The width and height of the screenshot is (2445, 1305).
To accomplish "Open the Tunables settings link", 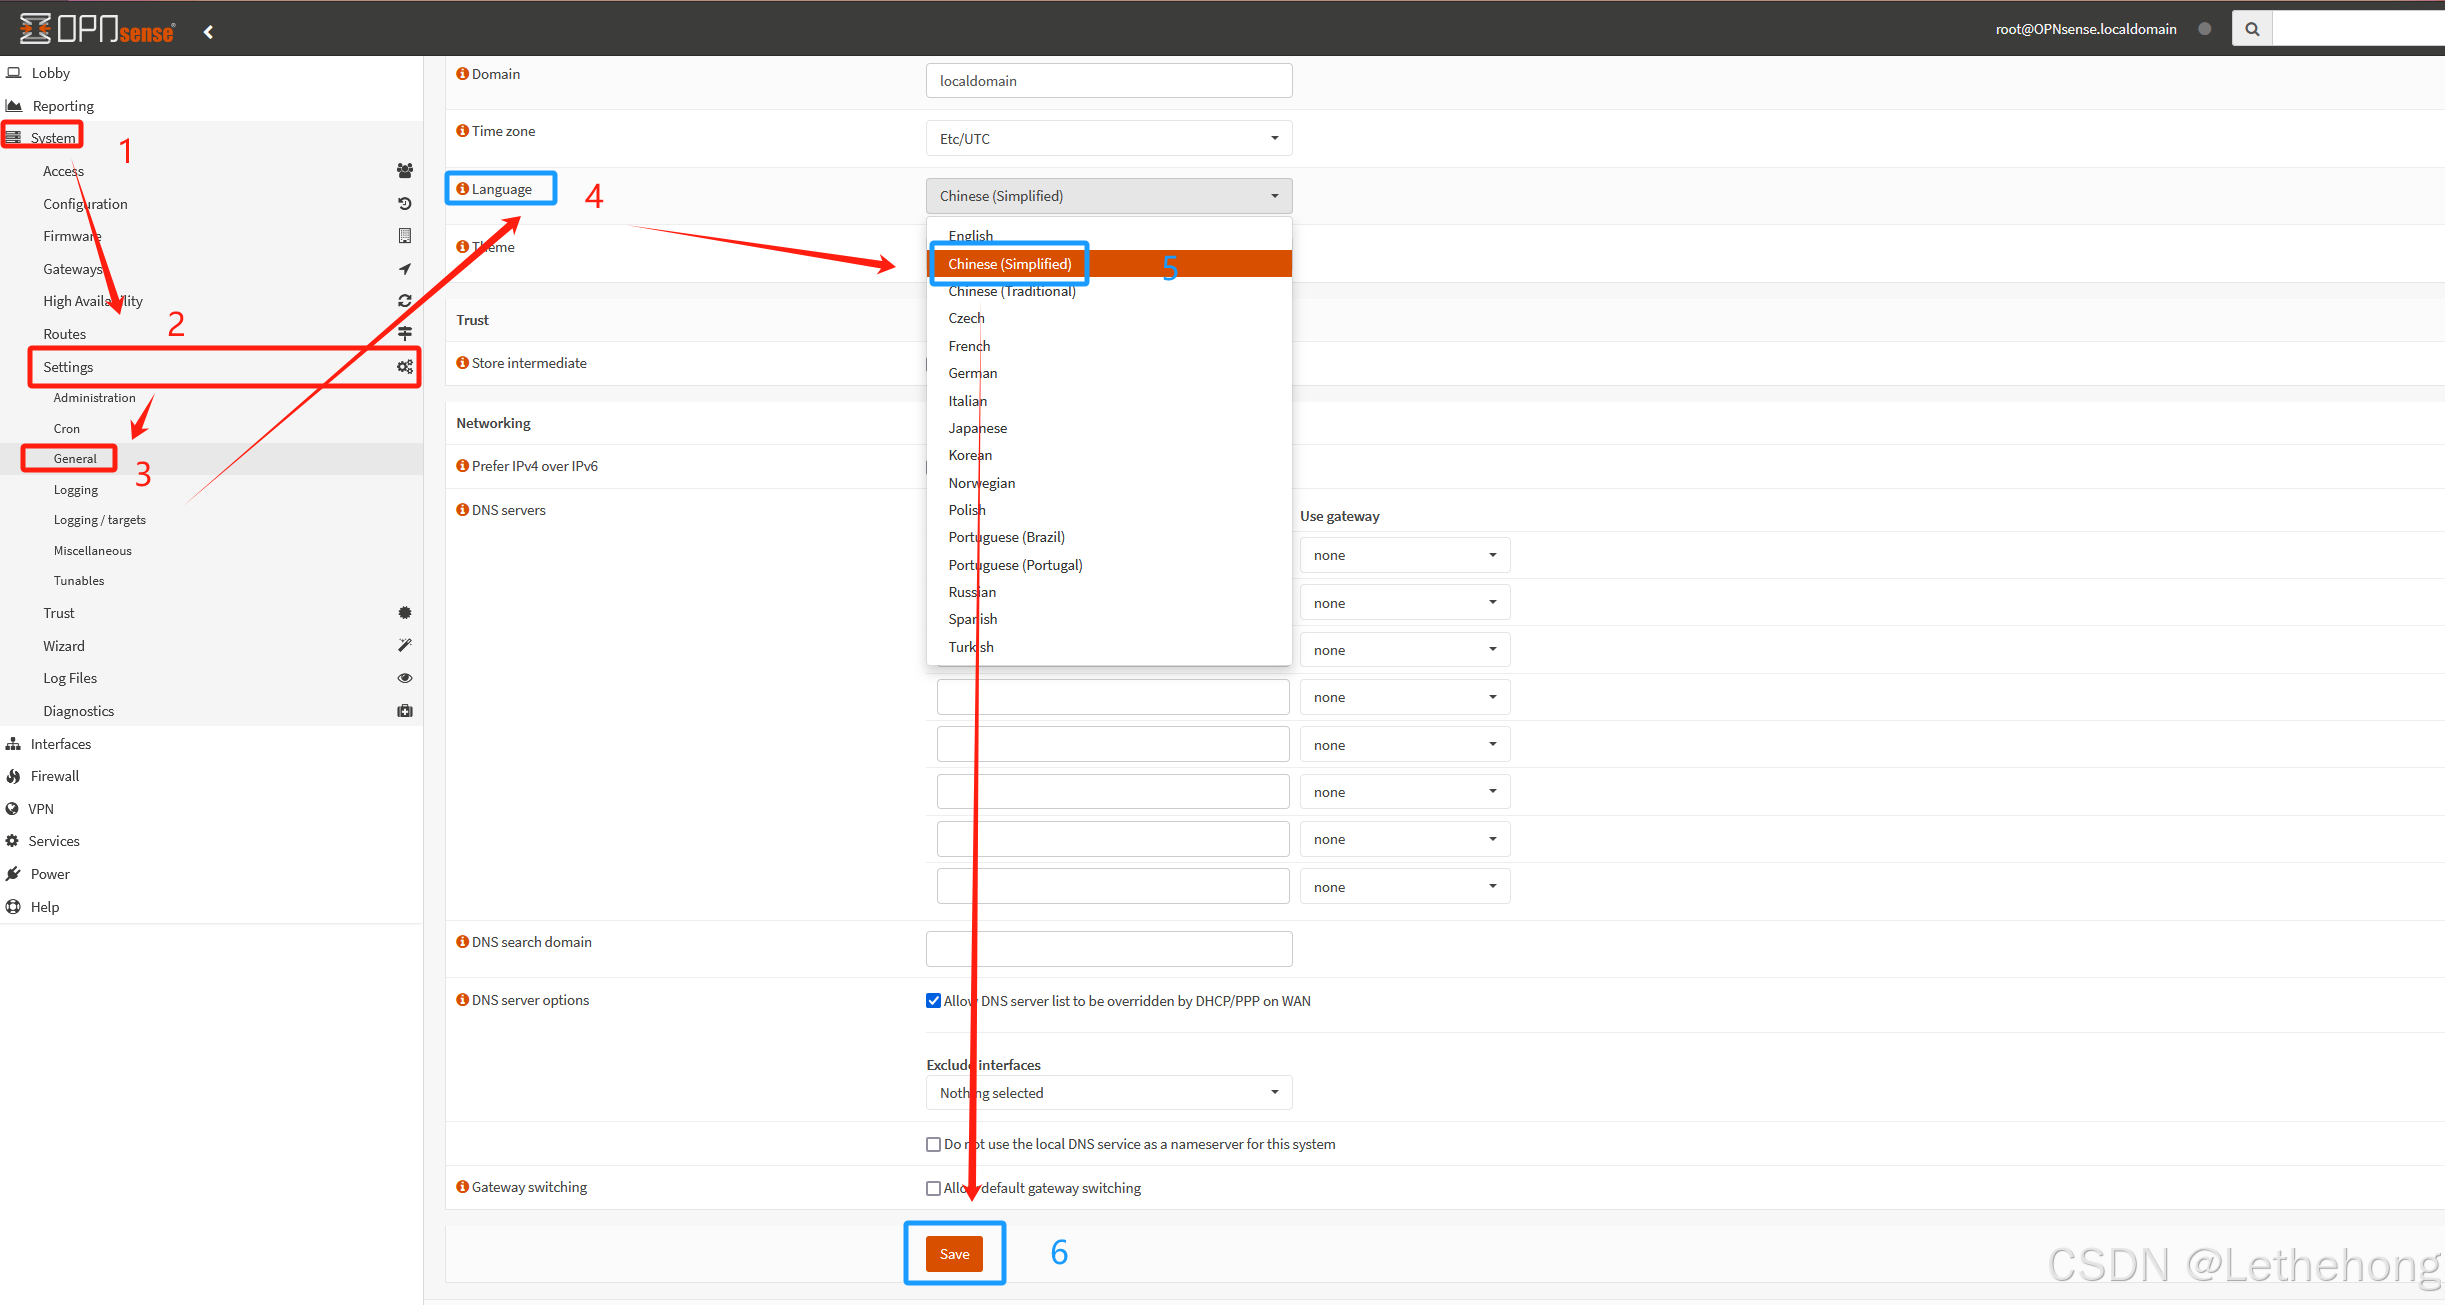I will coord(79,581).
